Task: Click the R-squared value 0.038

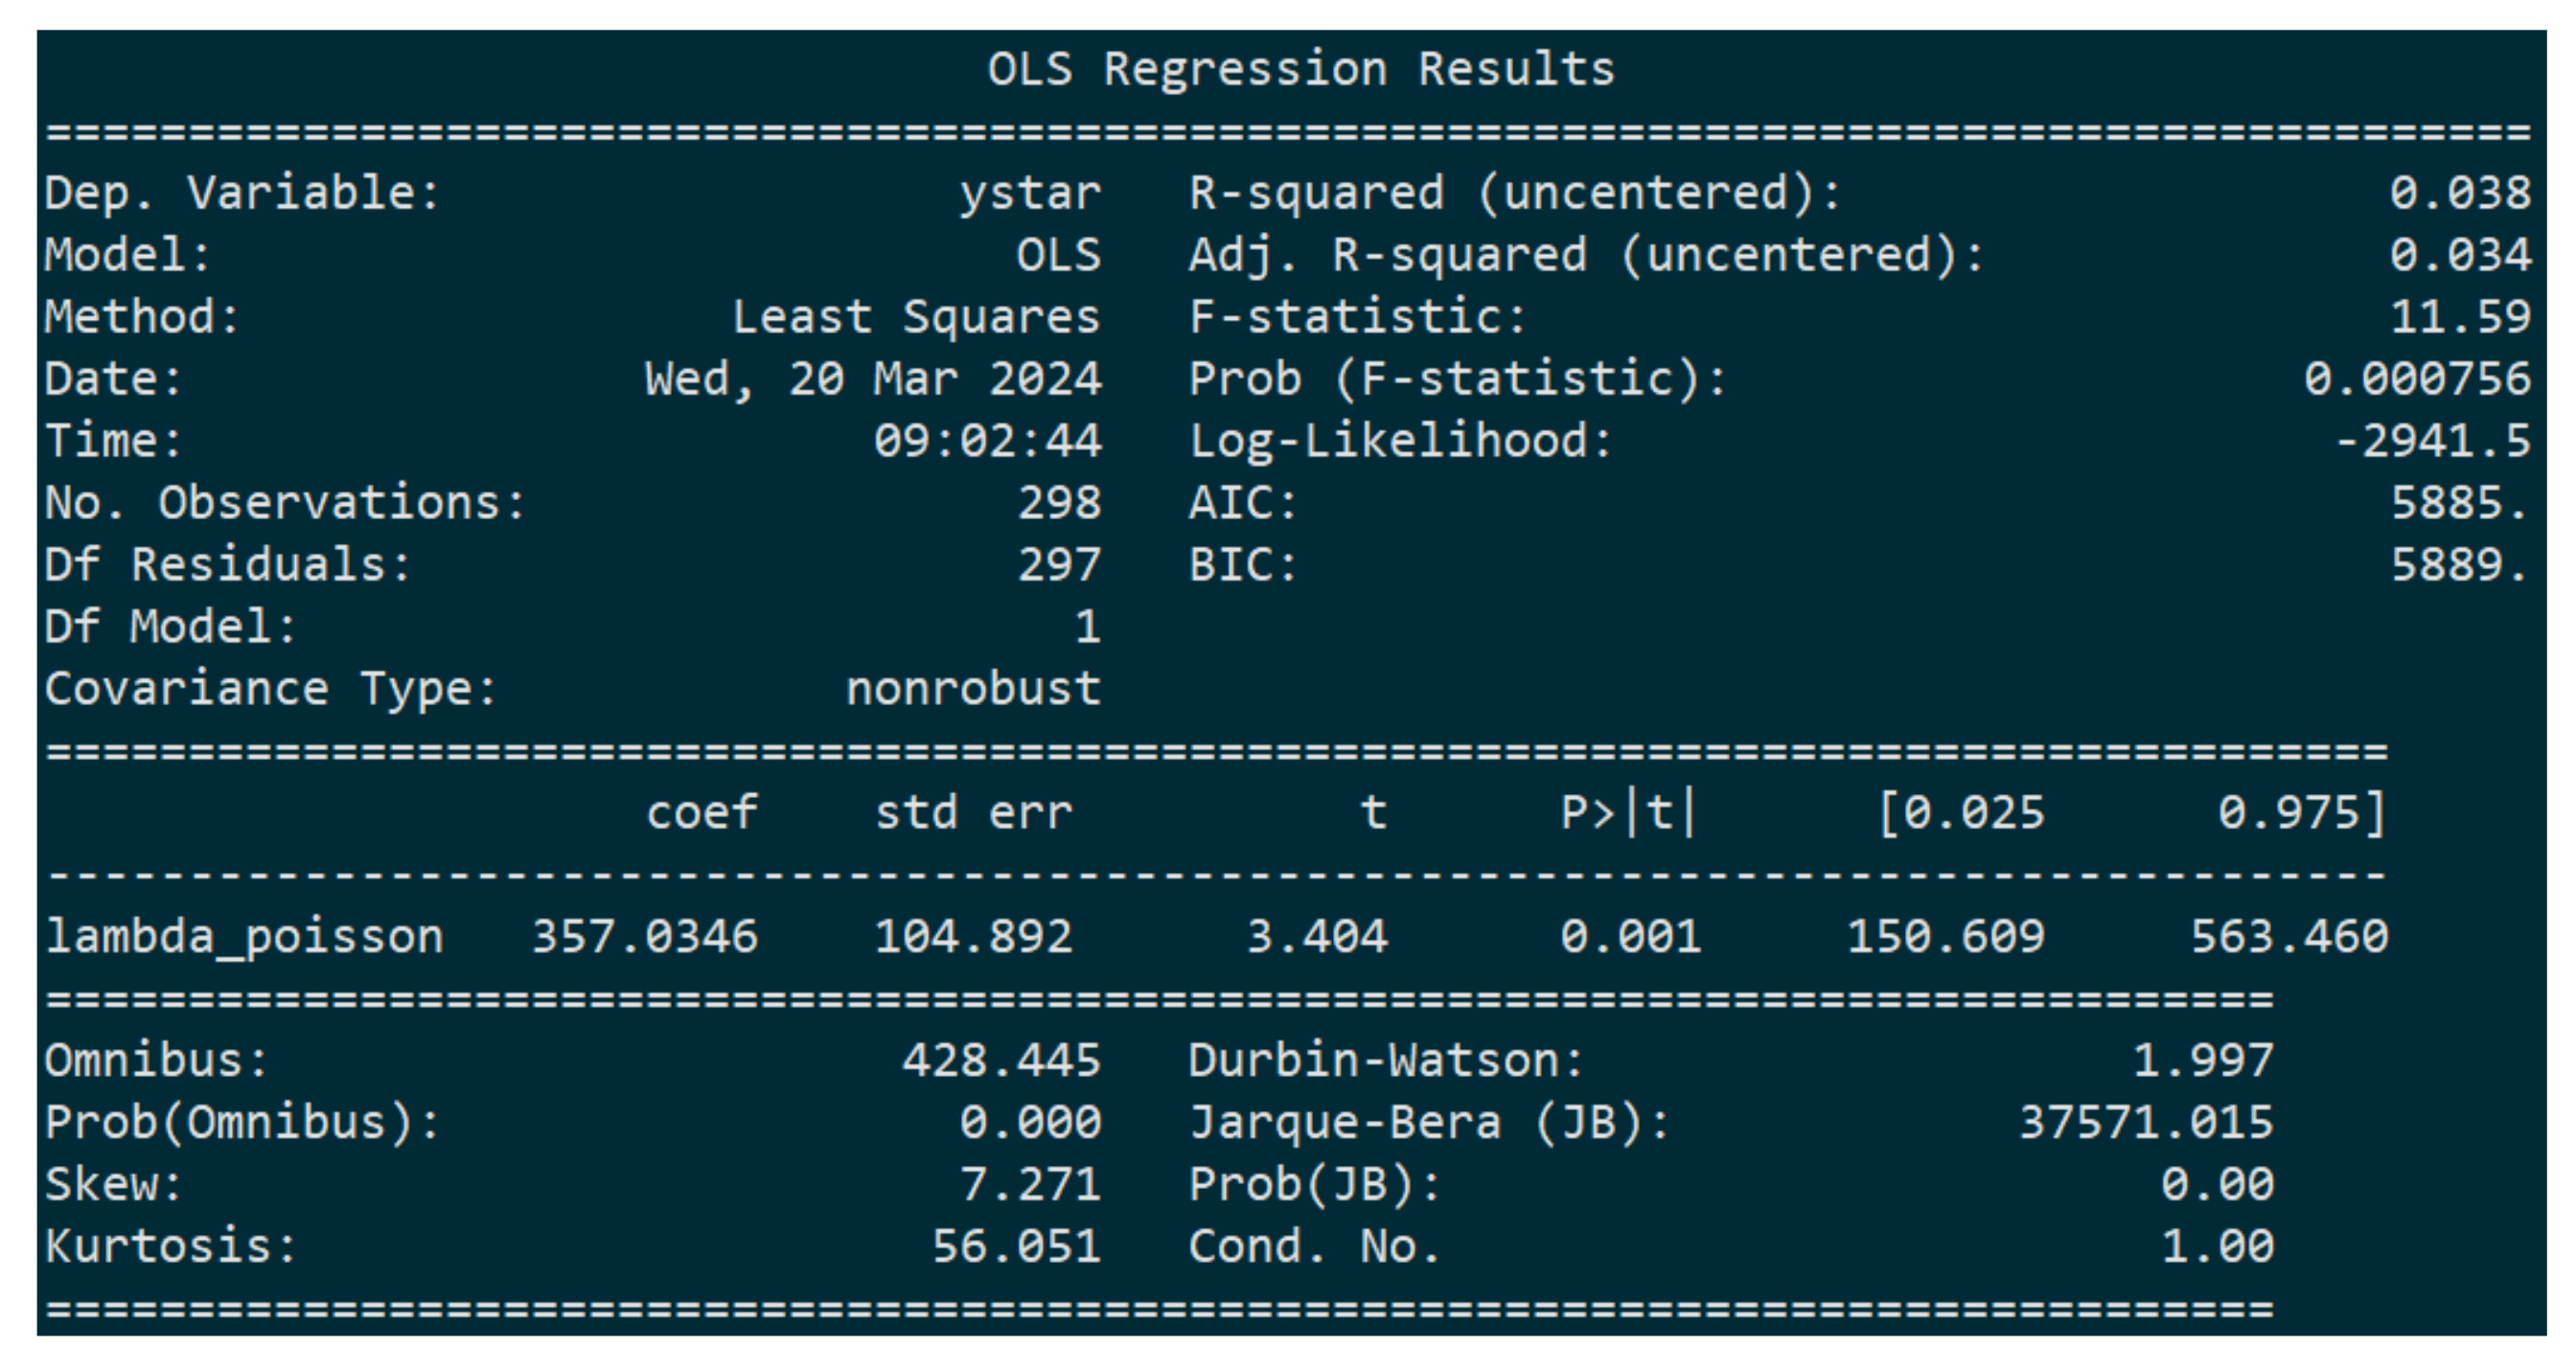Action: 2460,193
